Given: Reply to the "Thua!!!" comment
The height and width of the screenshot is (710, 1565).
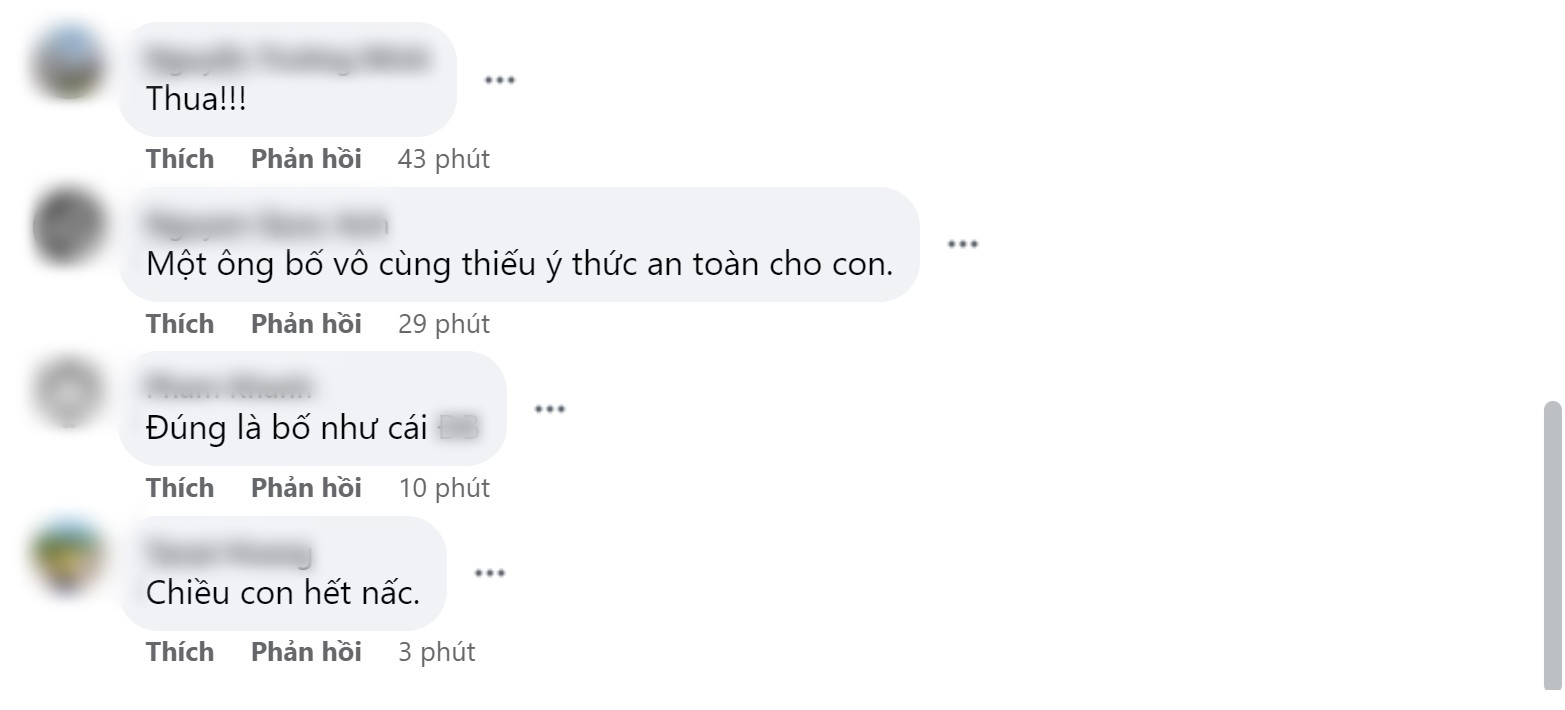Looking at the screenshot, I should tap(306, 159).
